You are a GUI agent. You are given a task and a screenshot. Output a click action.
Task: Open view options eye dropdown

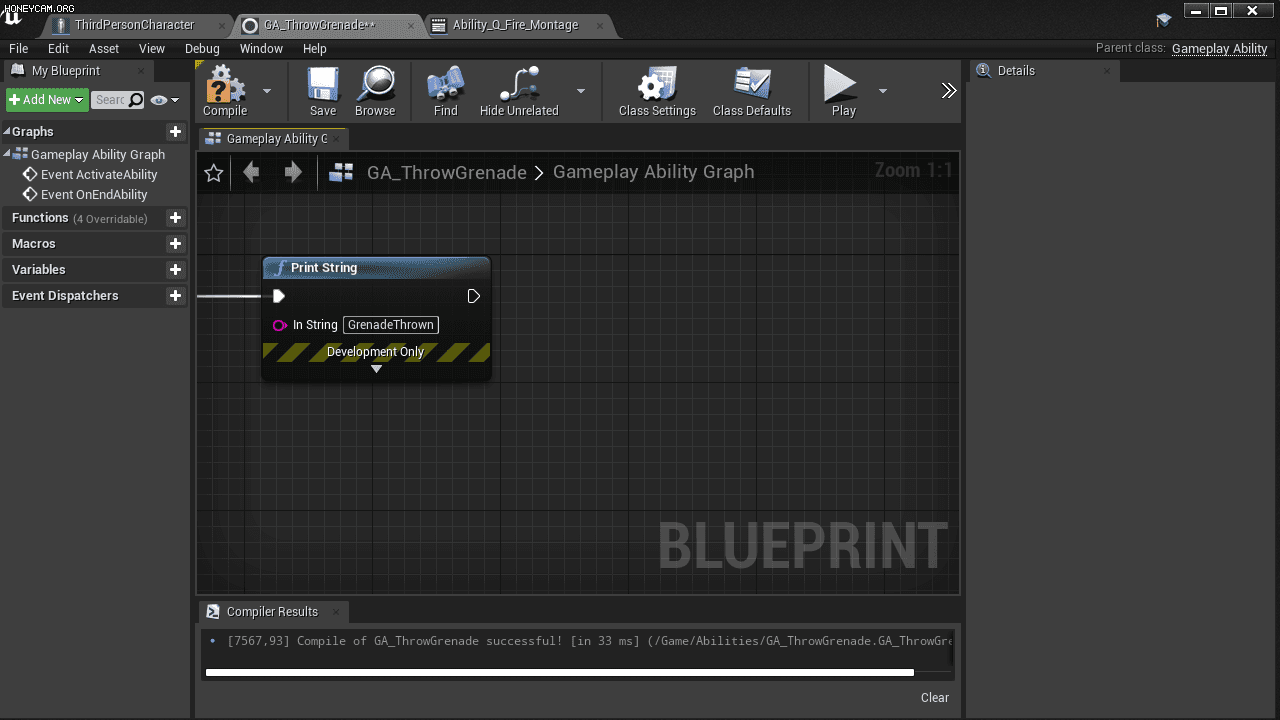tap(165, 100)
